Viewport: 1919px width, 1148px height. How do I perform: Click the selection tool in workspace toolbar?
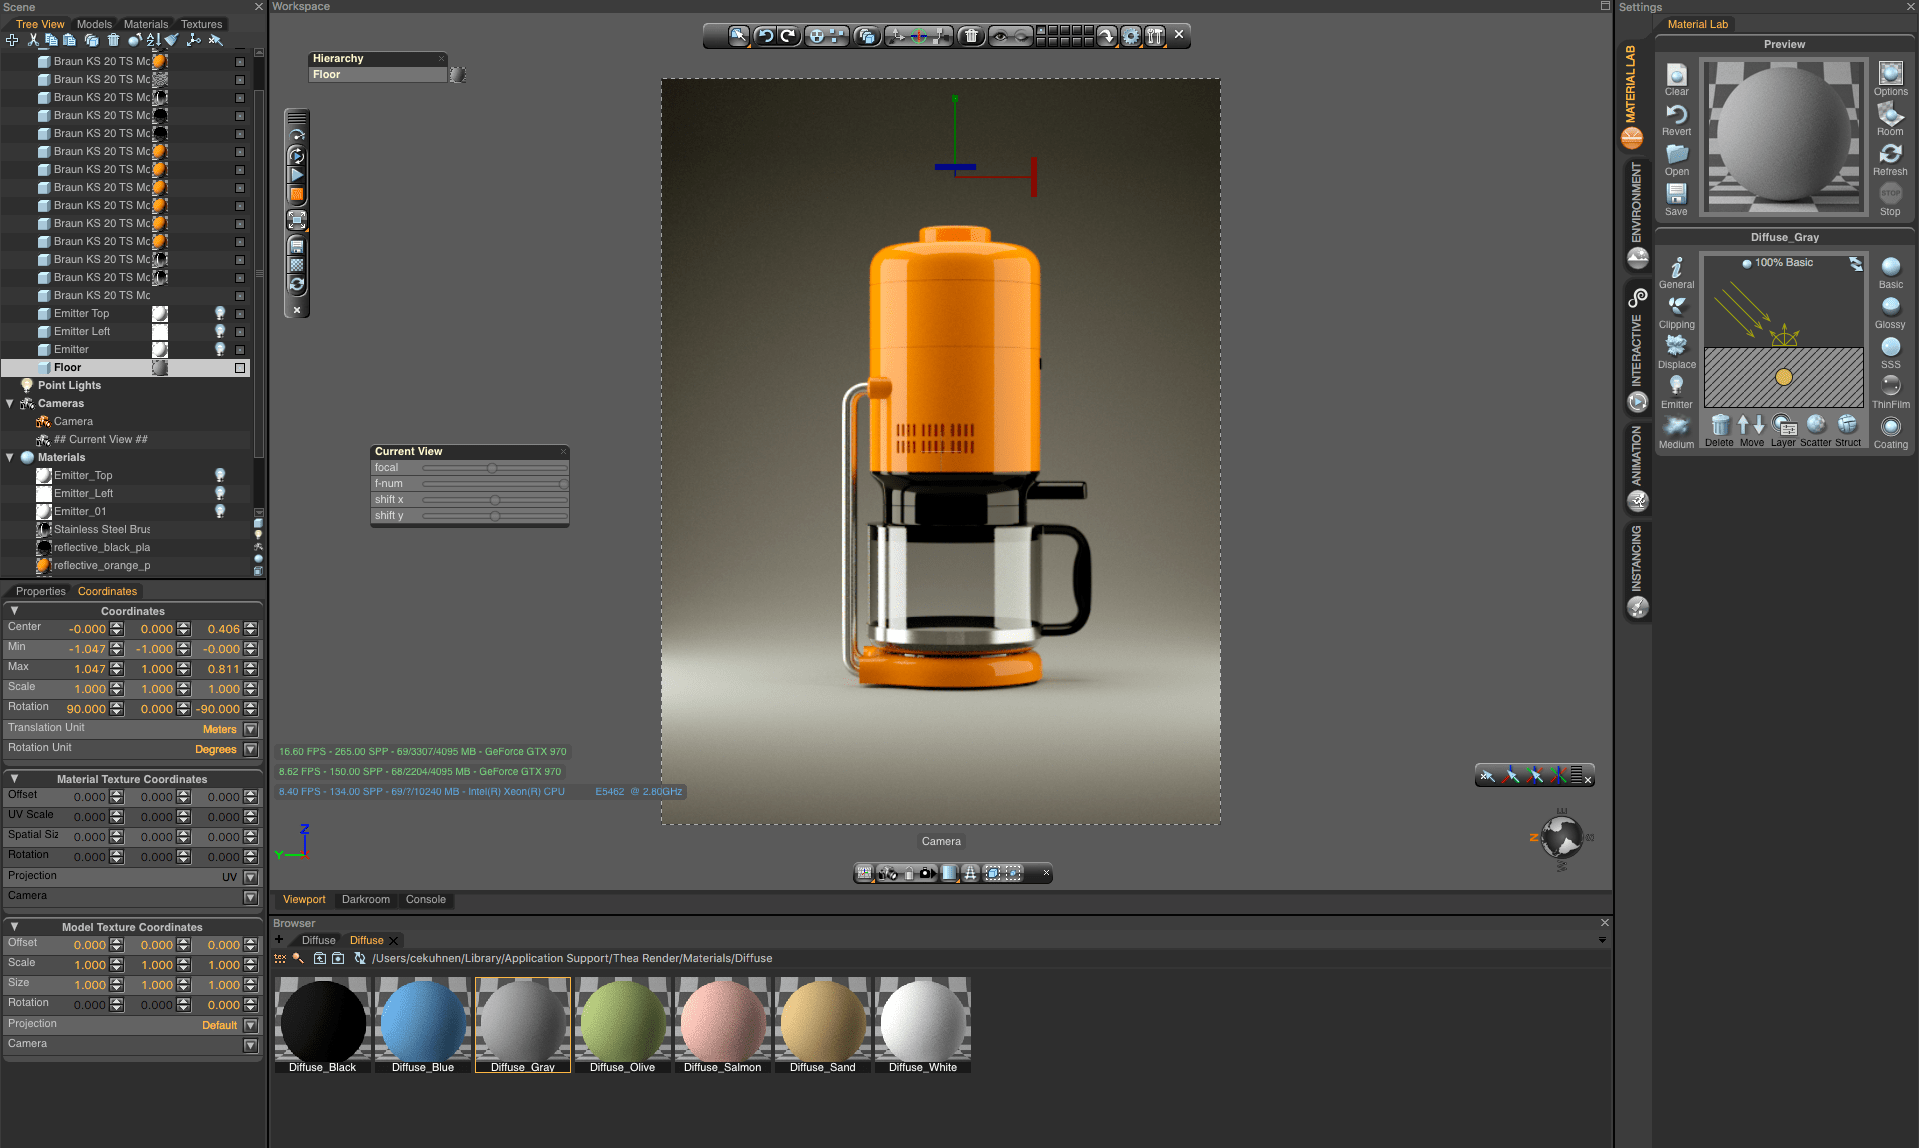click(739, 36)
